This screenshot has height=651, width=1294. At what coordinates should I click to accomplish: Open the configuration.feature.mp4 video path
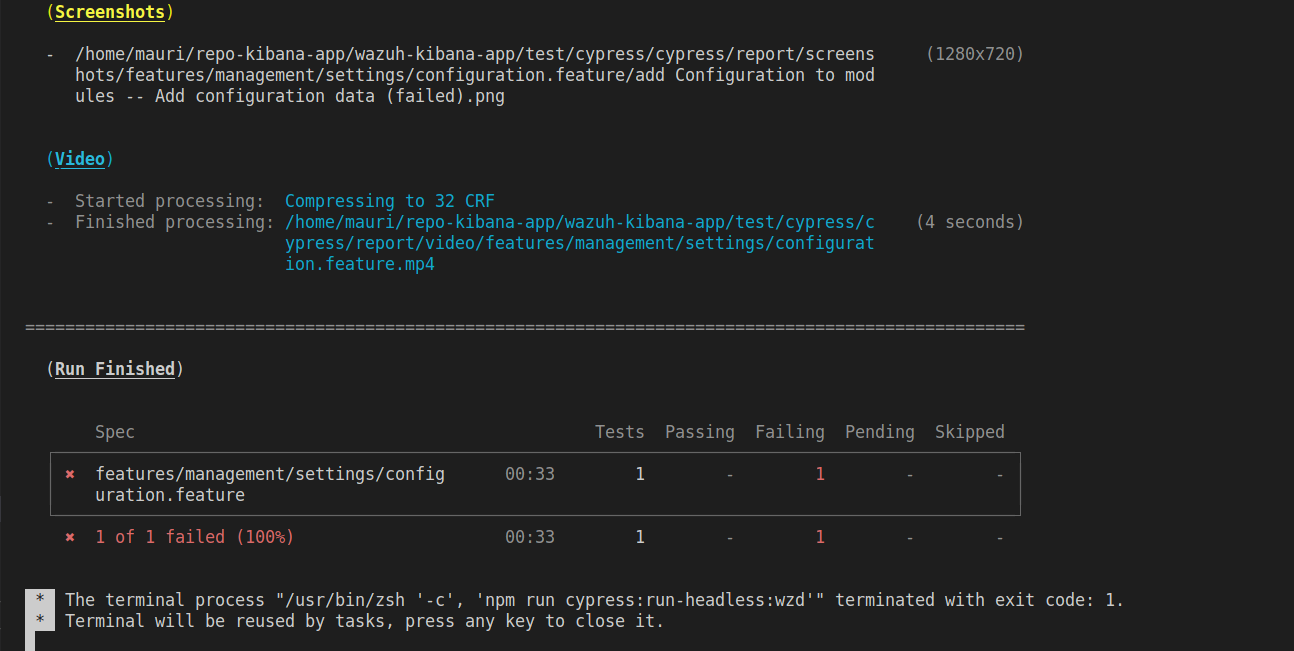point(580,242)
